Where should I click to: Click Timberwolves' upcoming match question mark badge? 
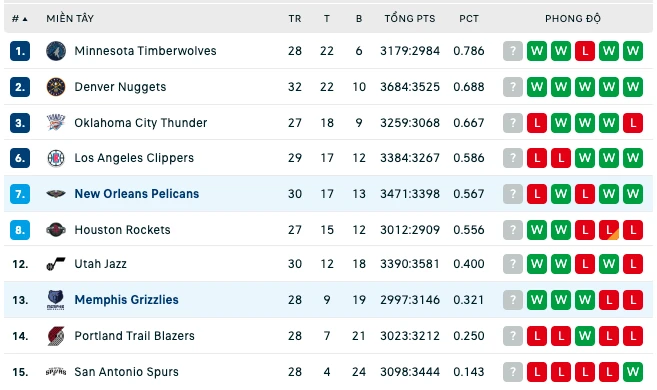point(513,51)
